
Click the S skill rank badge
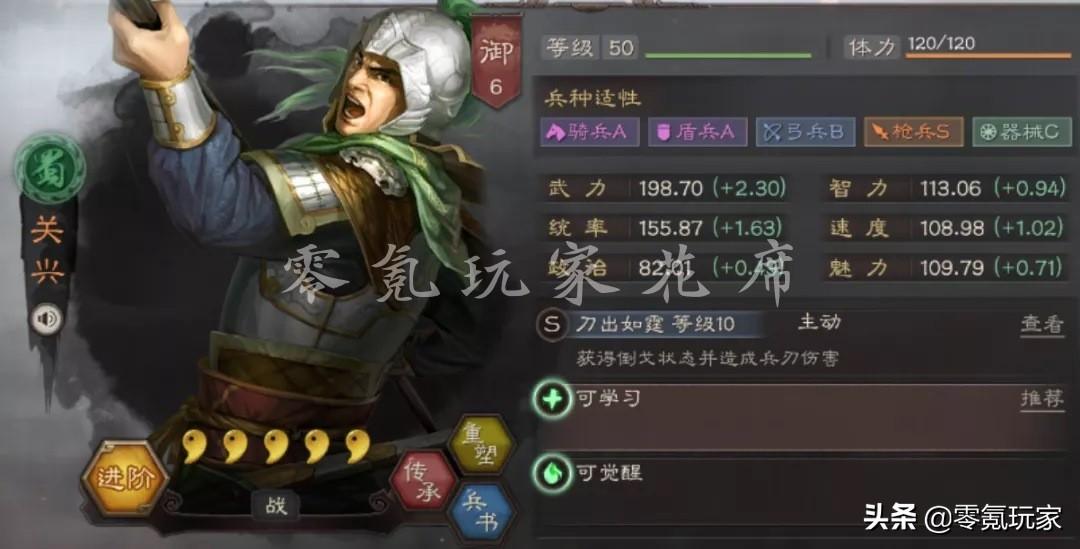coord(552,324)
